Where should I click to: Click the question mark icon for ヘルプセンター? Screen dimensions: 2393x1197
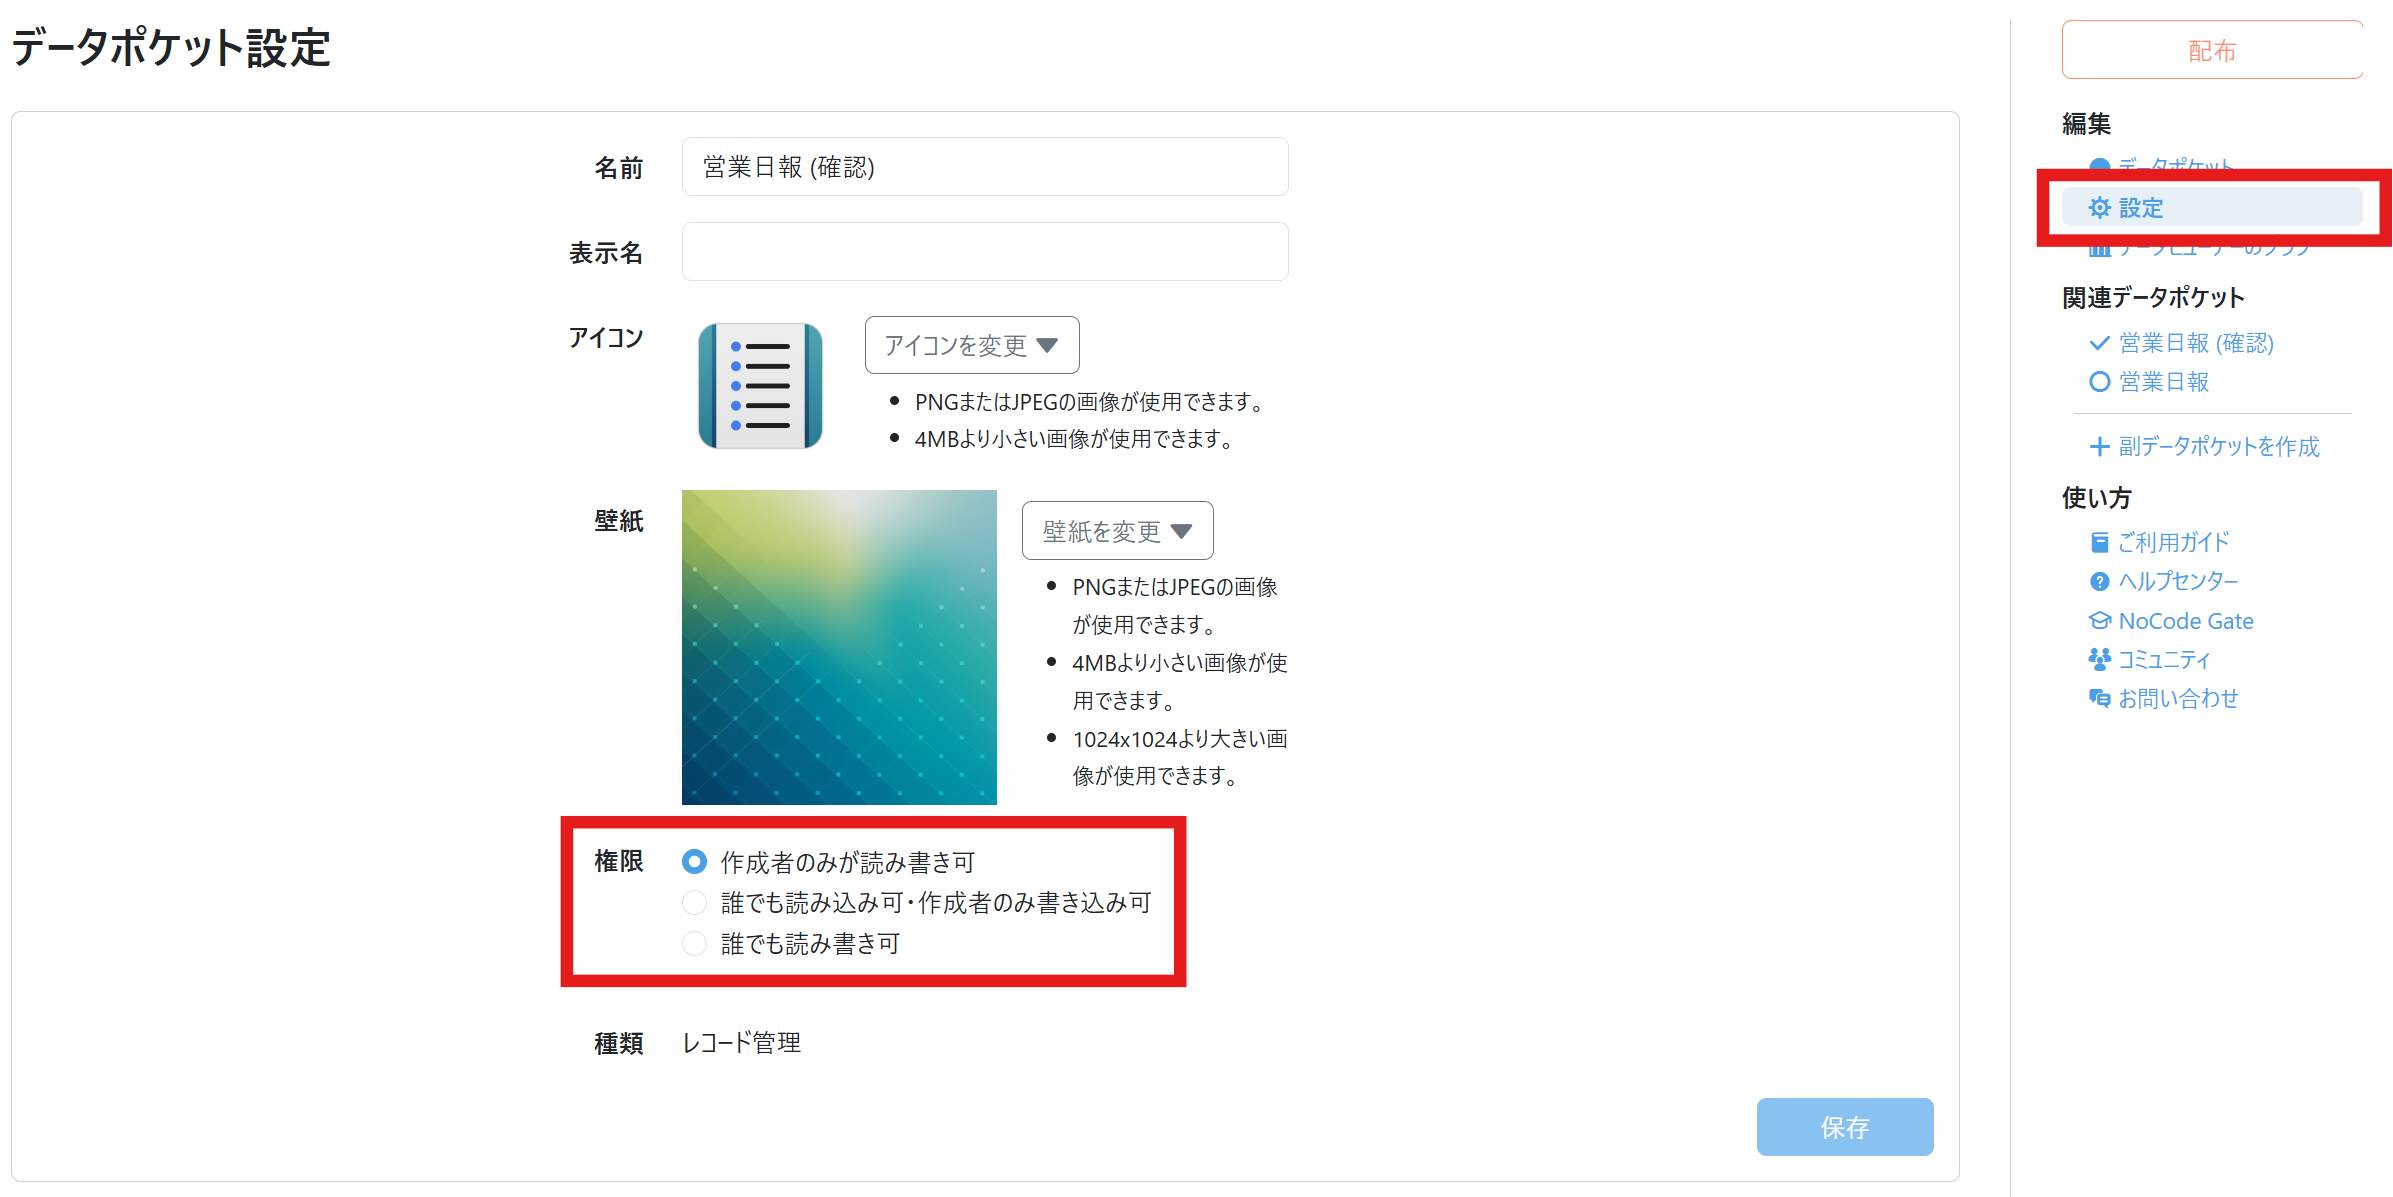pyautogui.click(x=2099, y=581)
